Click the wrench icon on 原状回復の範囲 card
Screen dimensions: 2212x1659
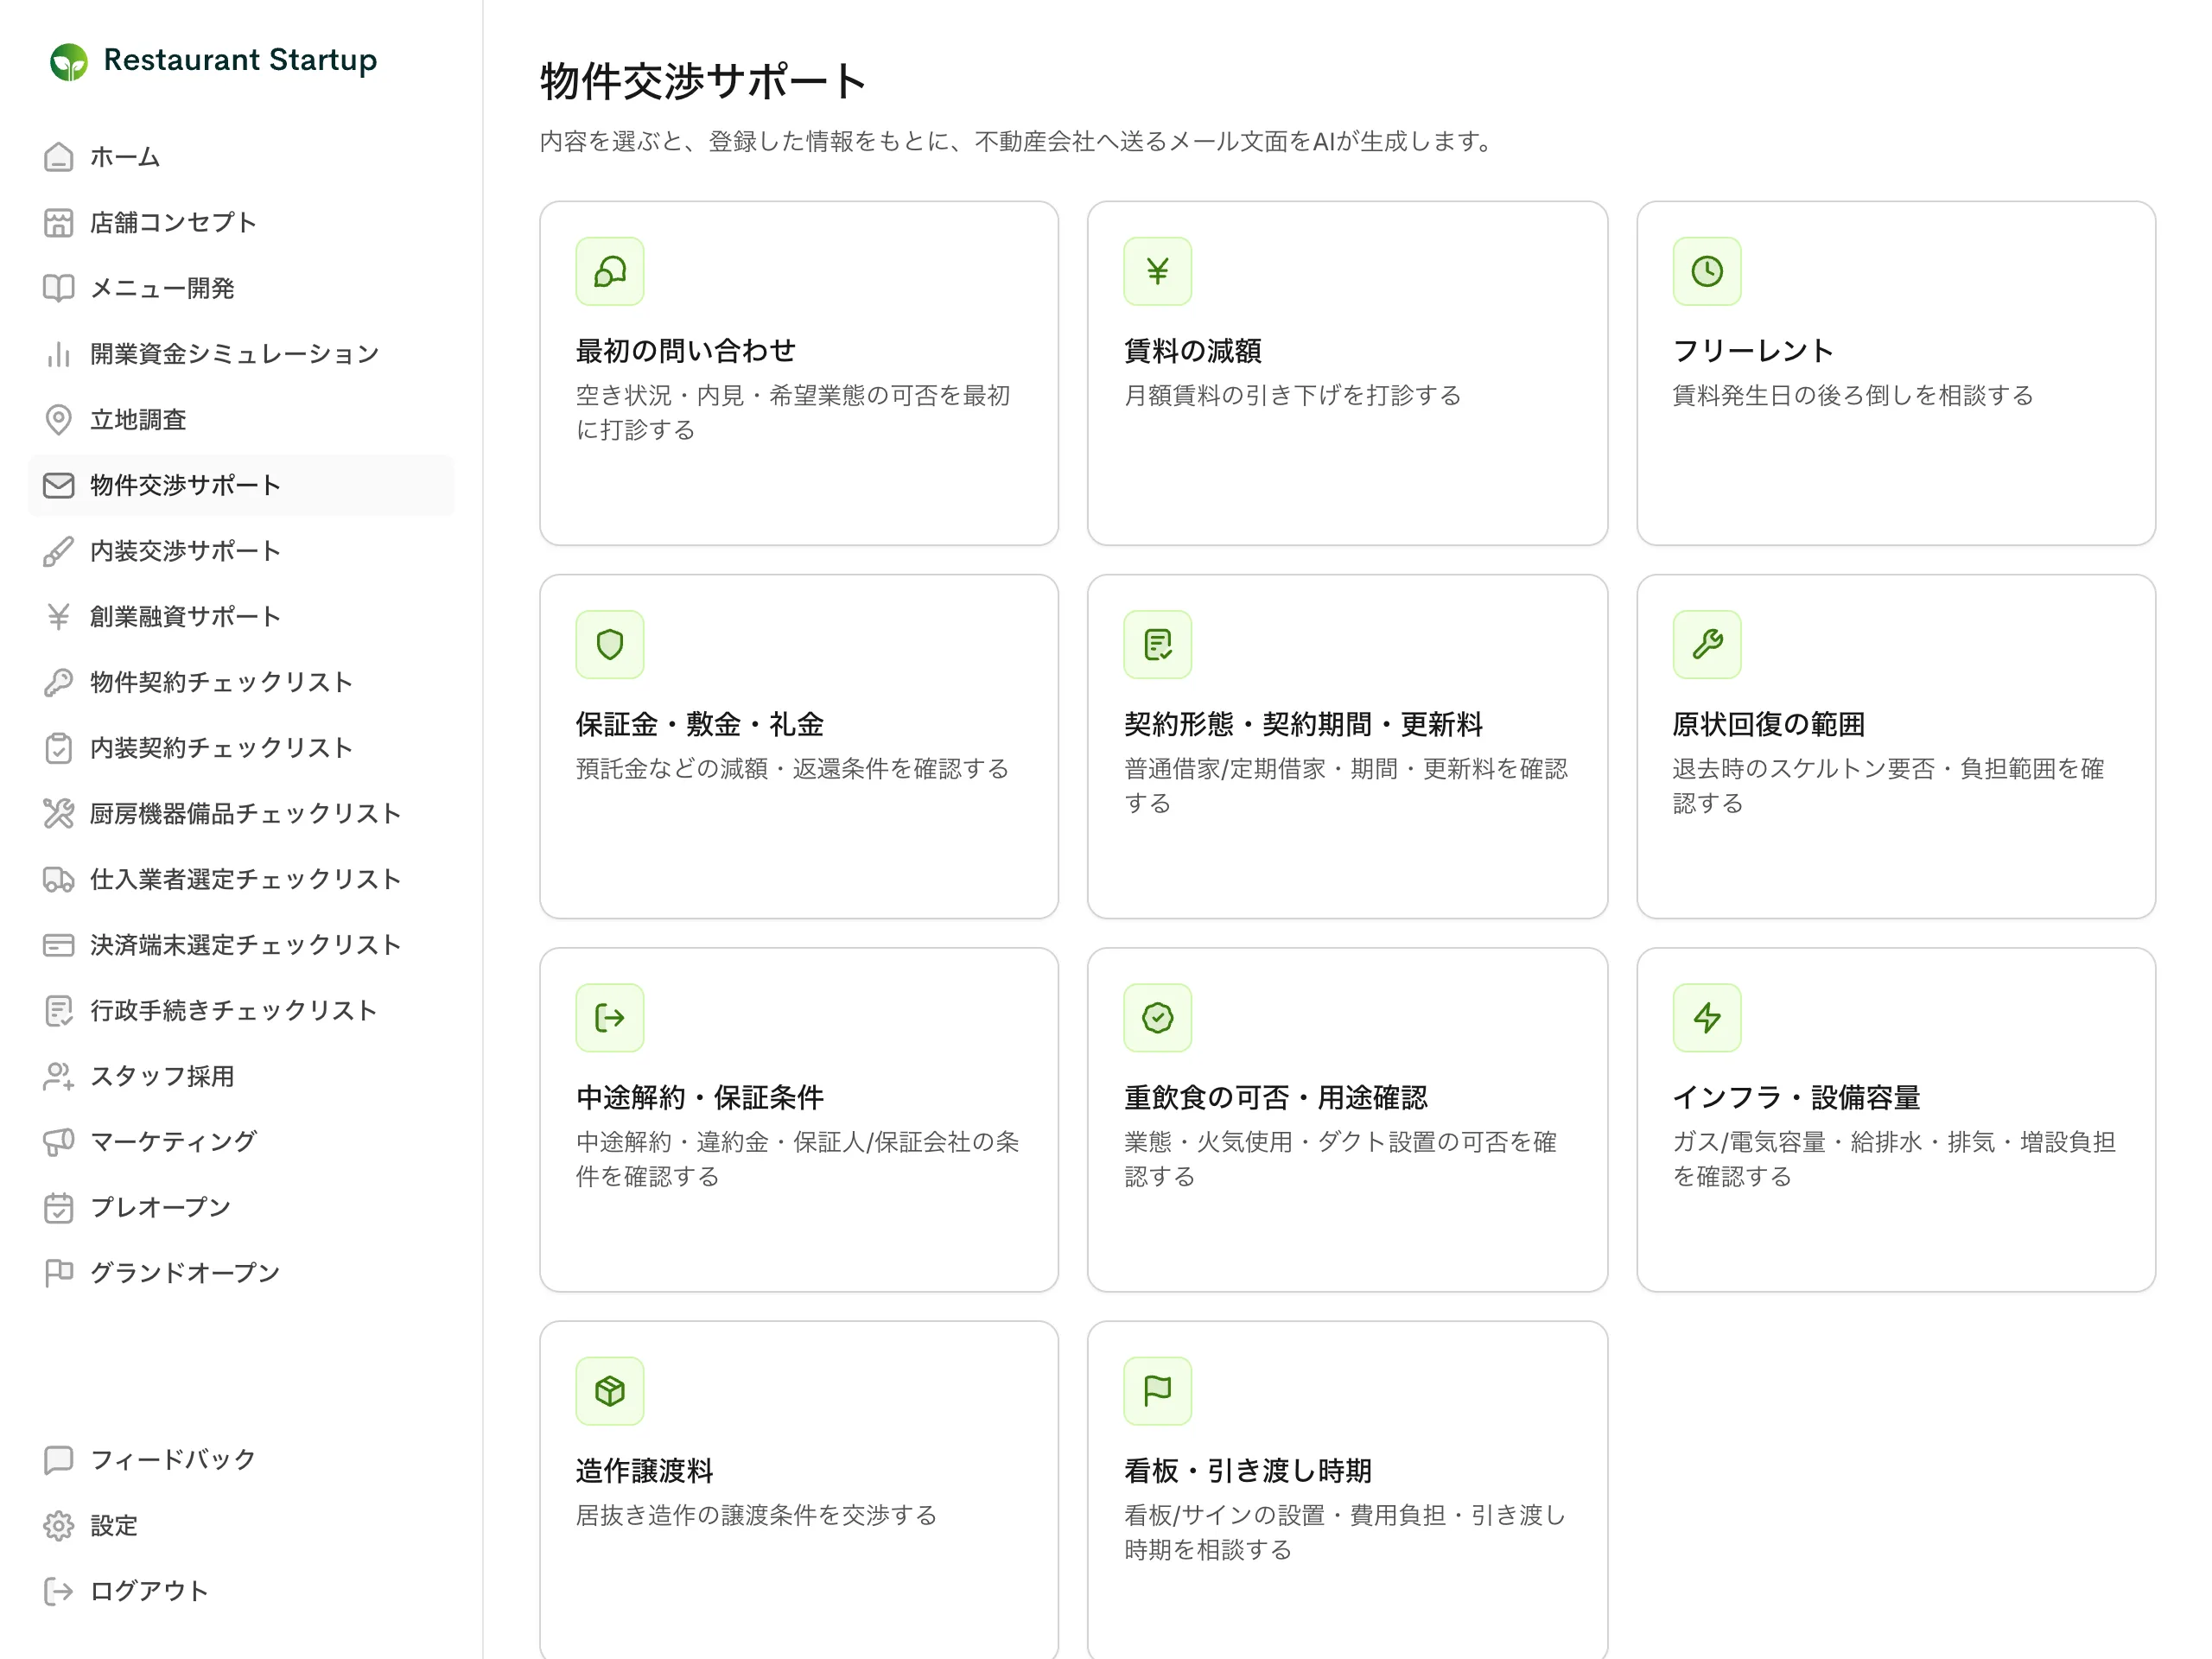pyautogui.click(x=1707, y=644)
